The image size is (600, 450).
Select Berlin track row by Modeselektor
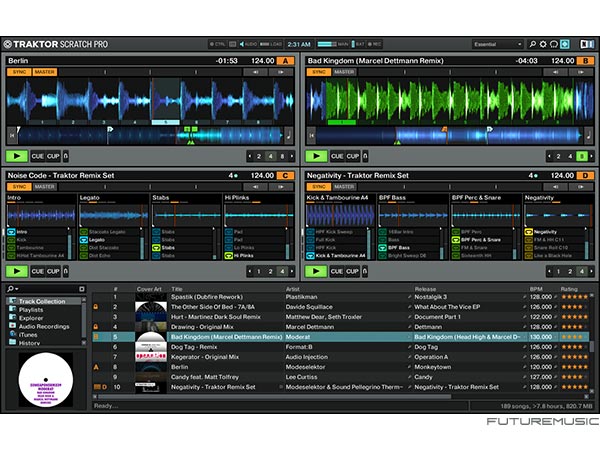tap(341, 367)
